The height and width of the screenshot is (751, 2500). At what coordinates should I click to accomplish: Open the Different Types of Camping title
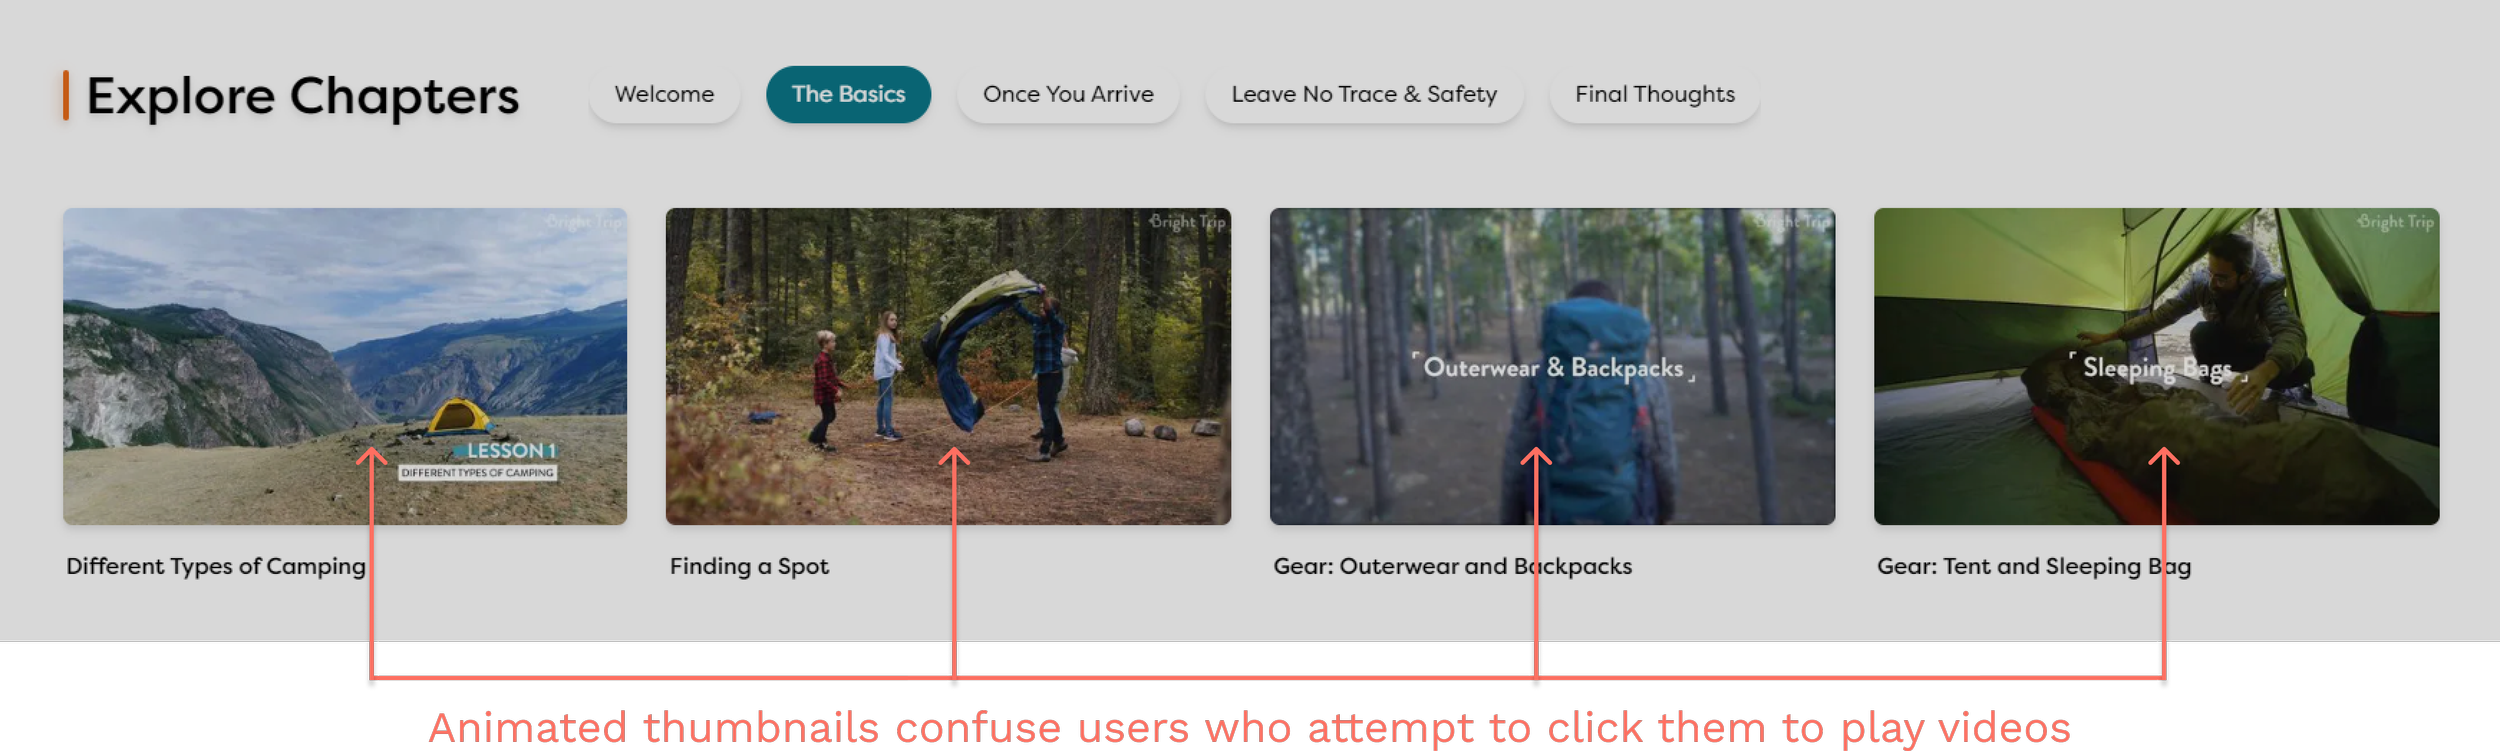coord(216,566)
